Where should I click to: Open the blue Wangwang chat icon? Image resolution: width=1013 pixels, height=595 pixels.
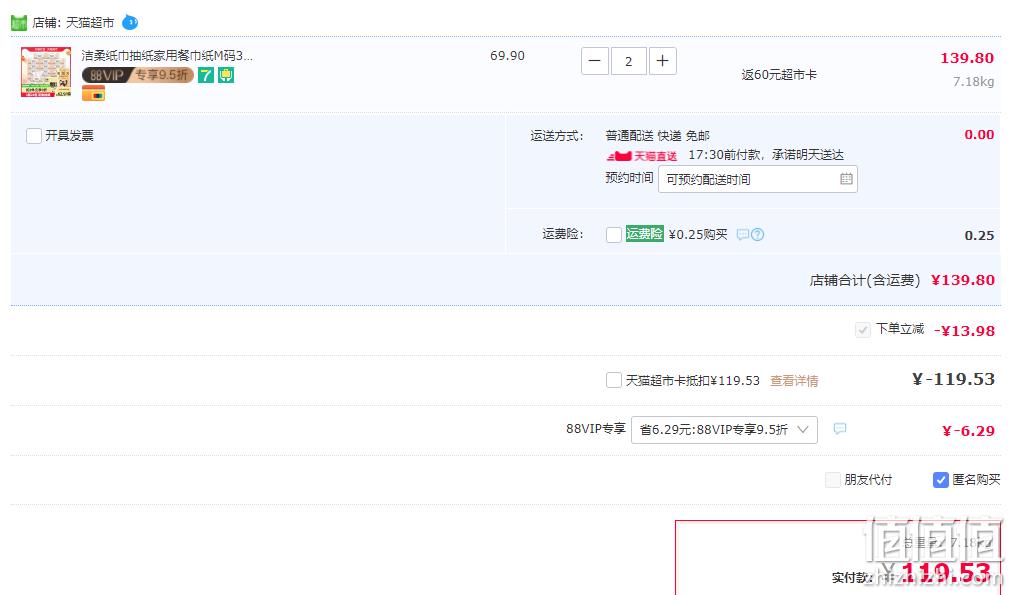[130, 22]
